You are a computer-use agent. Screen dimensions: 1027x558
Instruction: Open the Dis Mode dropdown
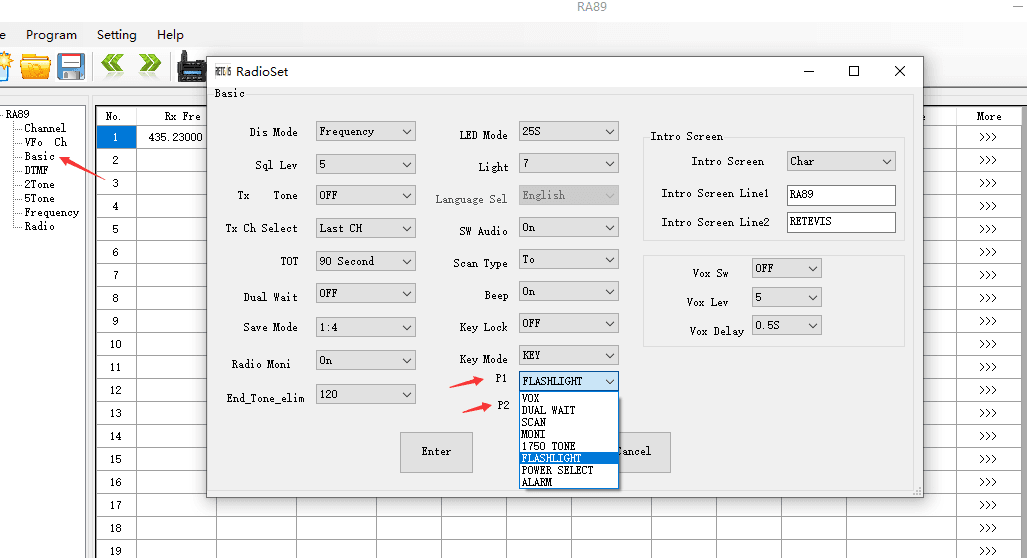[365, 132]
